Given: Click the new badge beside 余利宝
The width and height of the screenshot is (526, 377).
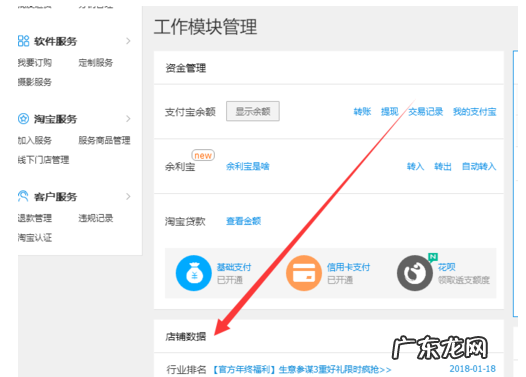Looking at the screenshot, I should point(203,155).
